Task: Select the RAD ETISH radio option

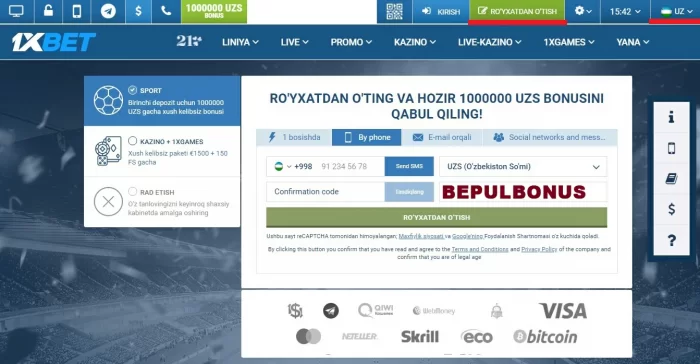Action: point(133,192)
